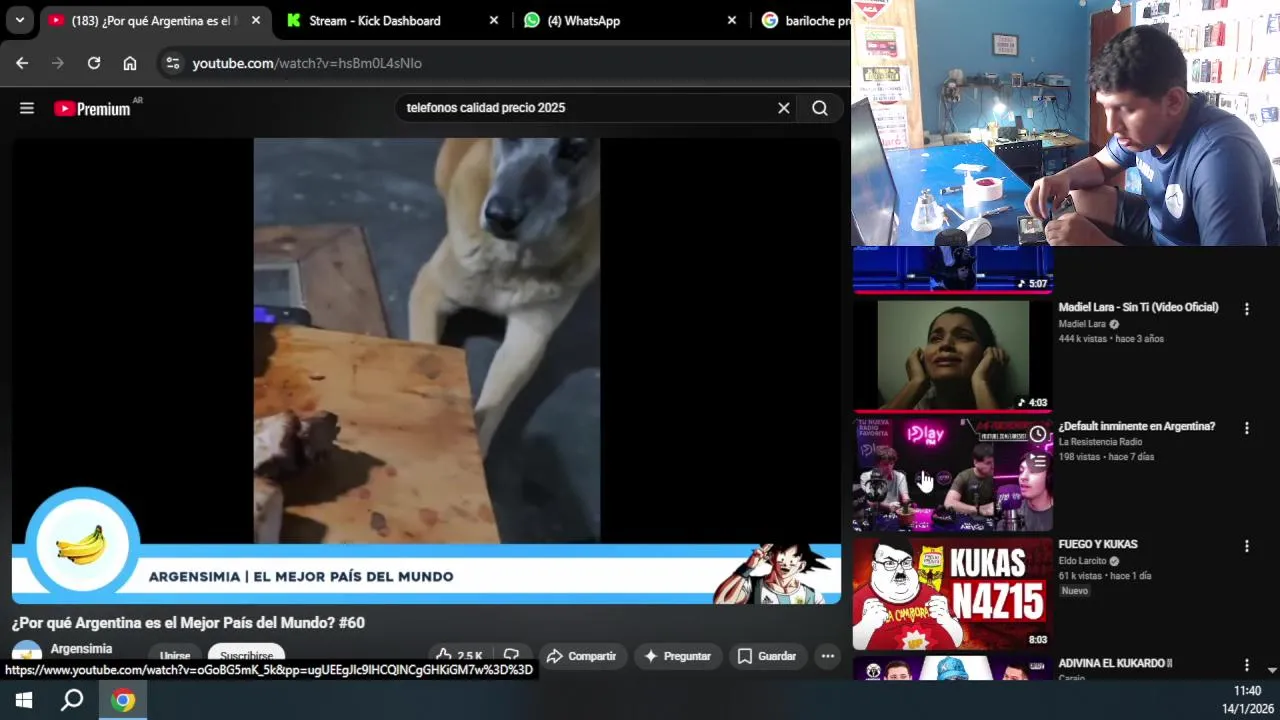Open options menu for FUEGO Y KUKAS
The height and width of the screenshot is (720, 1280).
tap(1246, 546)
